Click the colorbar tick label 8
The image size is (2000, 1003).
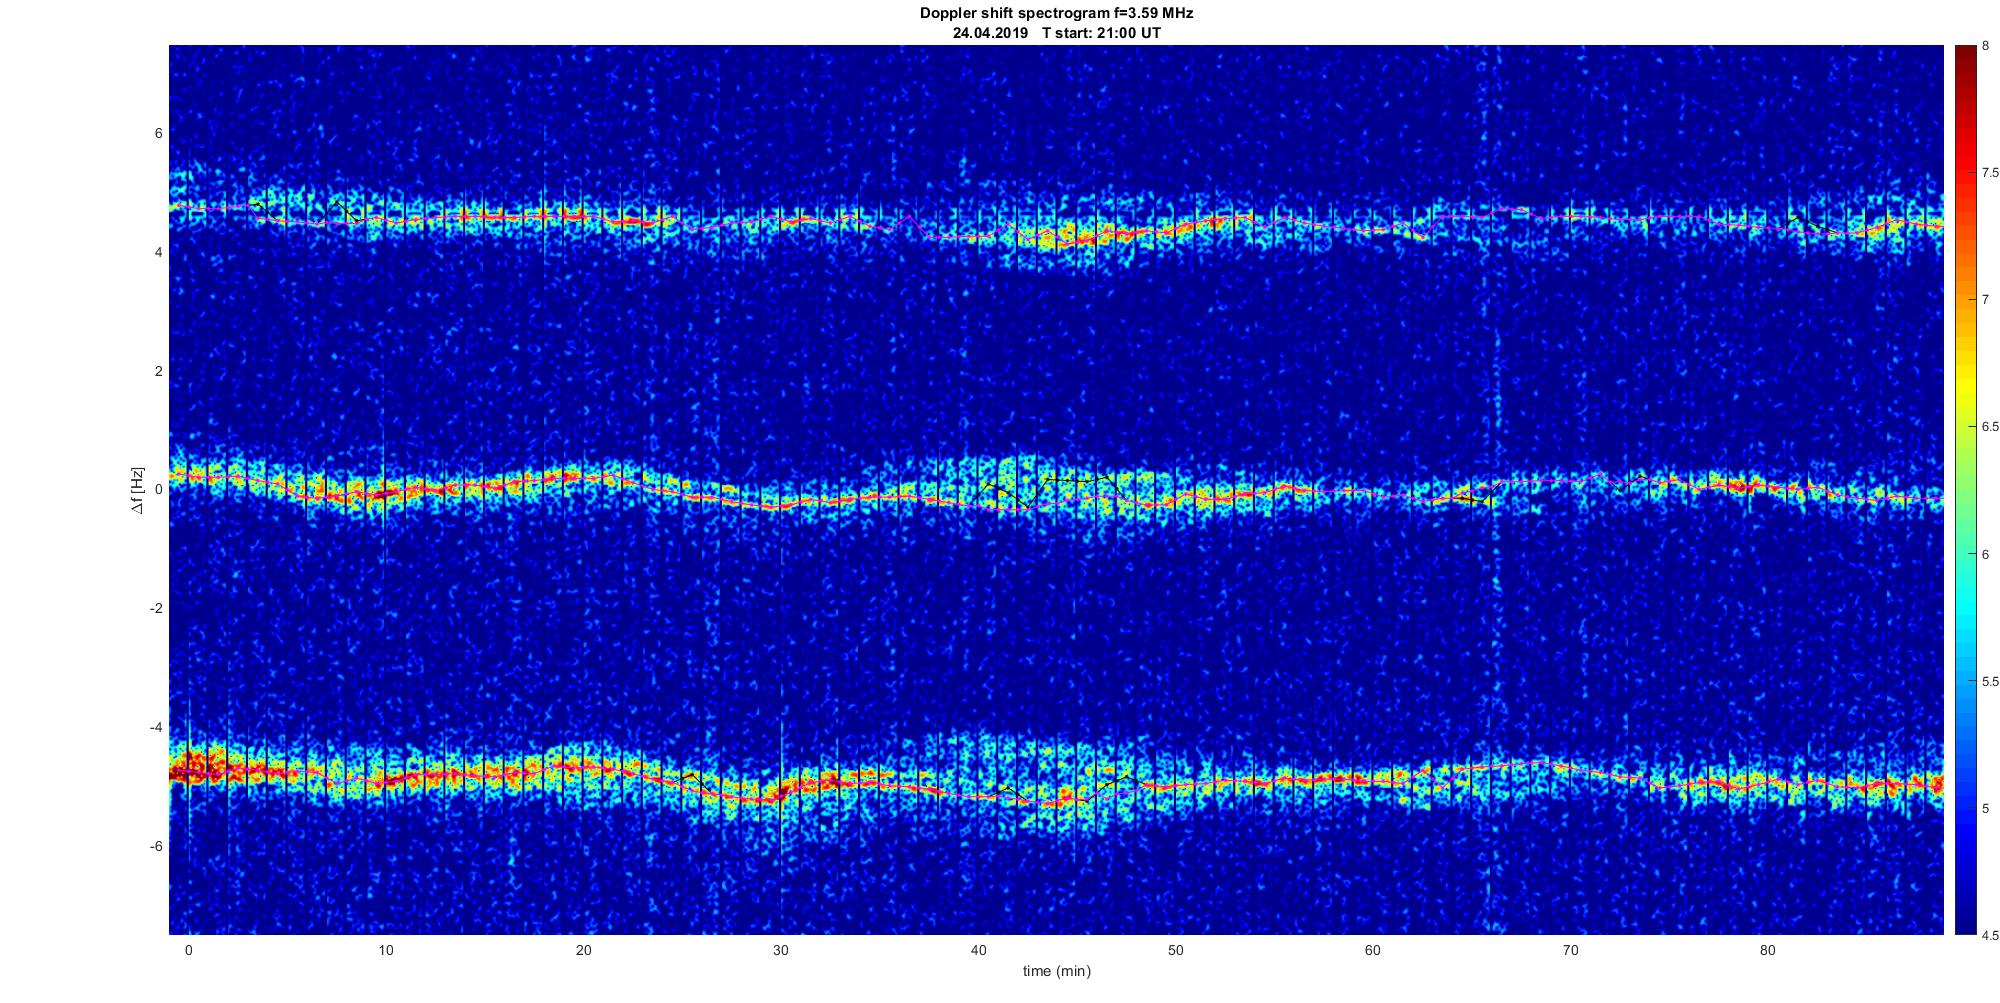pyautogui.click(x=1985, y=46)
